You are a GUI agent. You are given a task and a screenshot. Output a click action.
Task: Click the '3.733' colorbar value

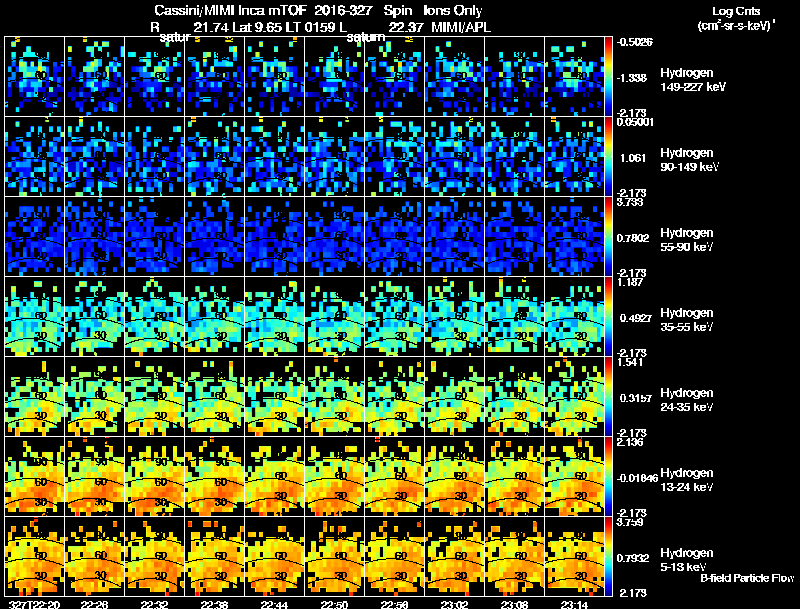[x=630, y=202]
